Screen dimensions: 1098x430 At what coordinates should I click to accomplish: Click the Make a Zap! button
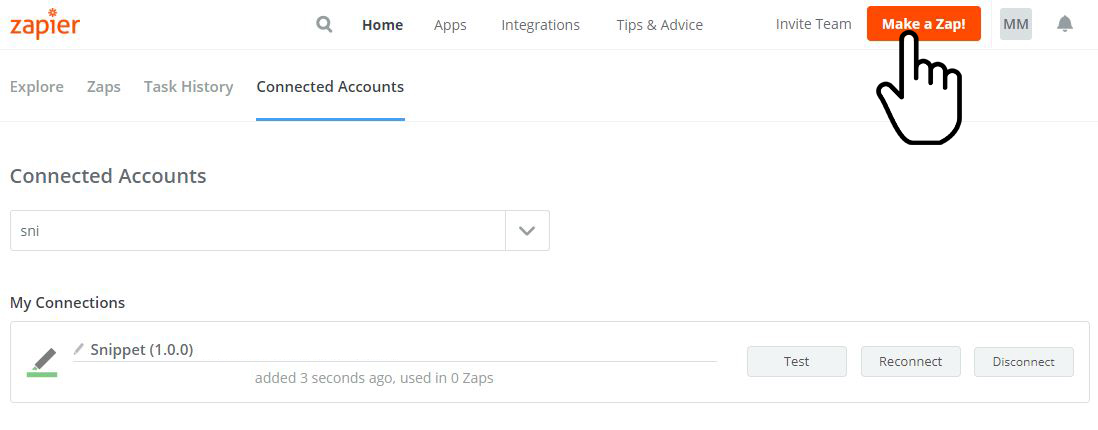(x=924, y=24)
